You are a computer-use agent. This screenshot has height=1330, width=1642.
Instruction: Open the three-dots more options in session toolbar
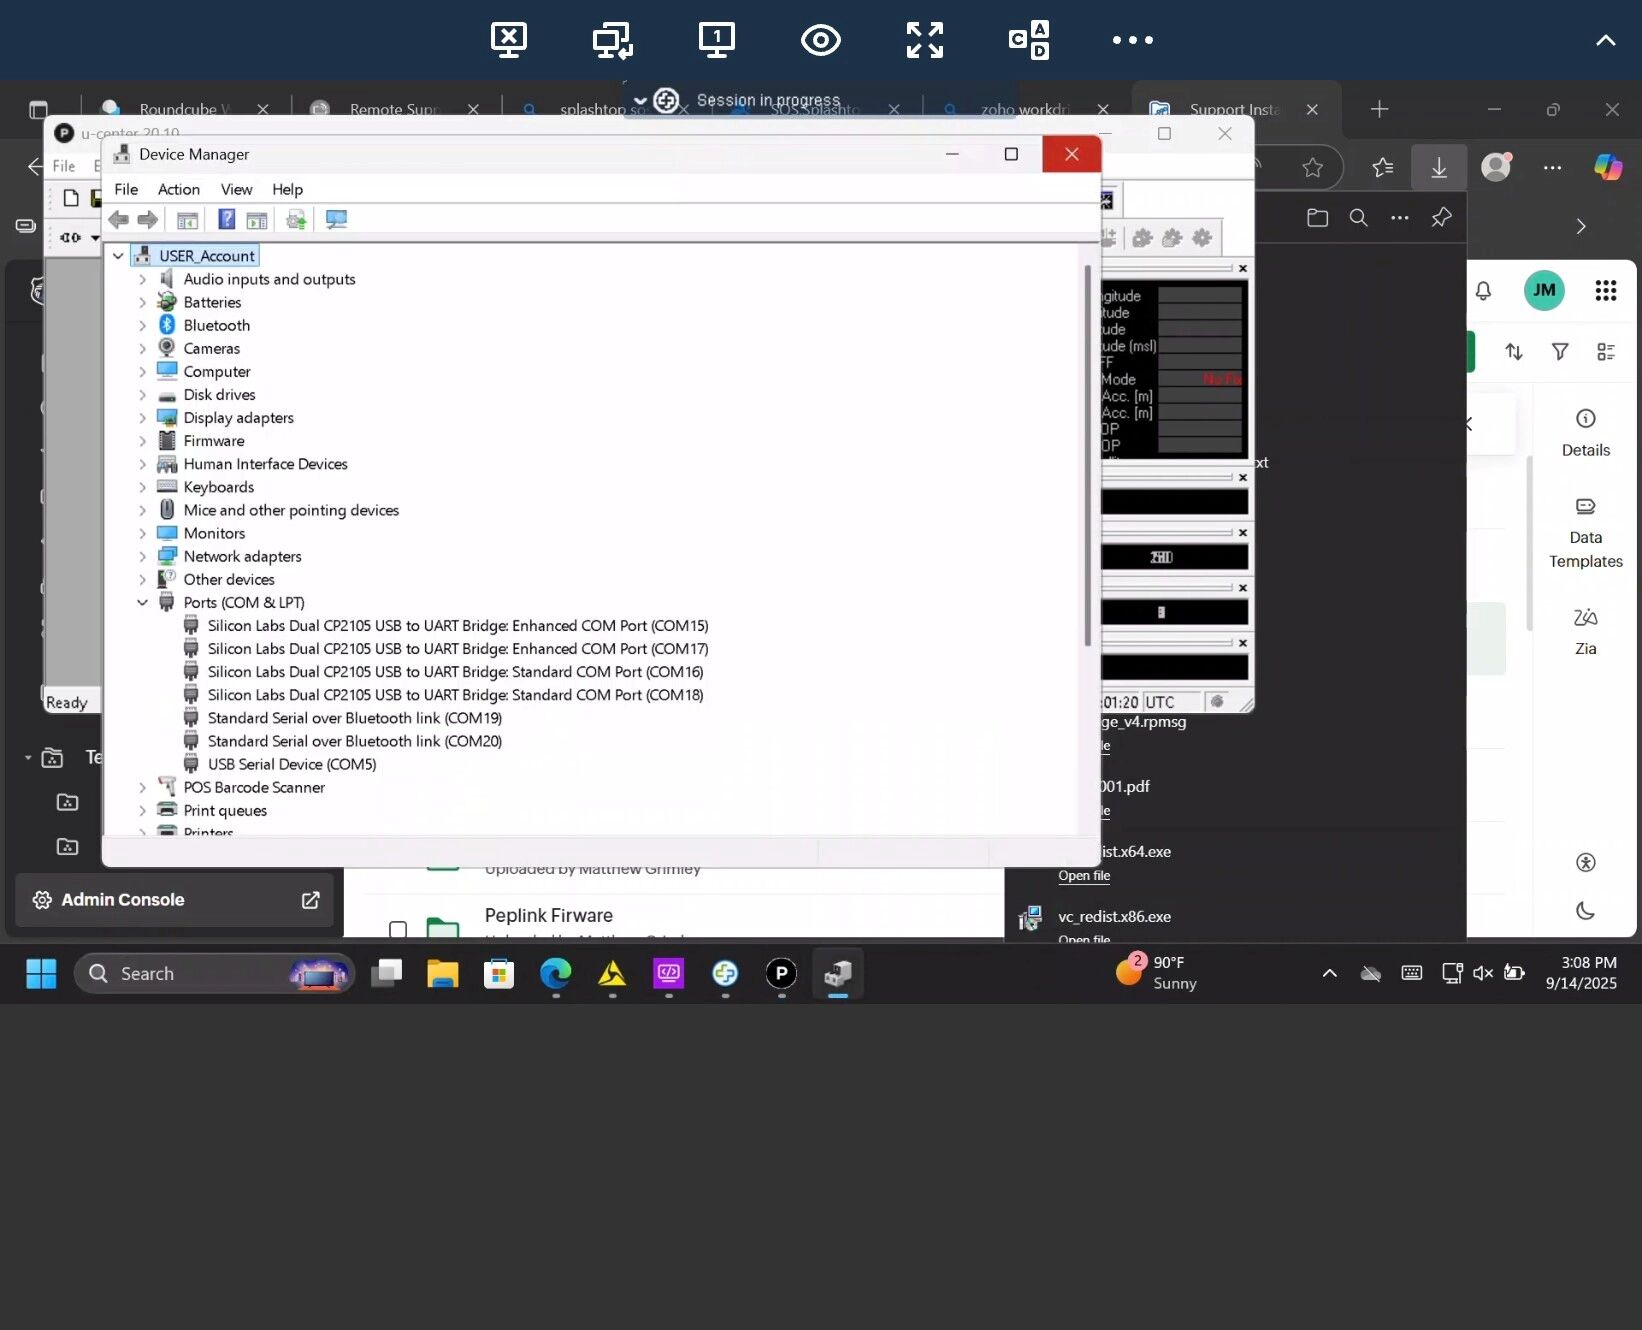coord(1133,40)
